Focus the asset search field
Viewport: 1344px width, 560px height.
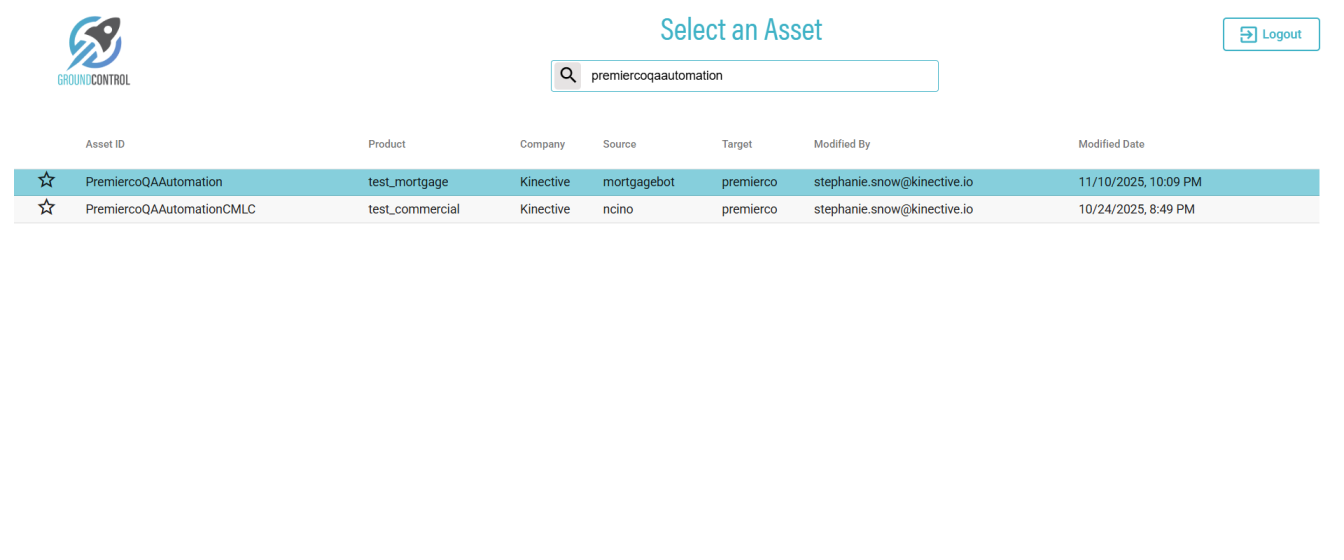pyautogui.click(x=744, y=76)
